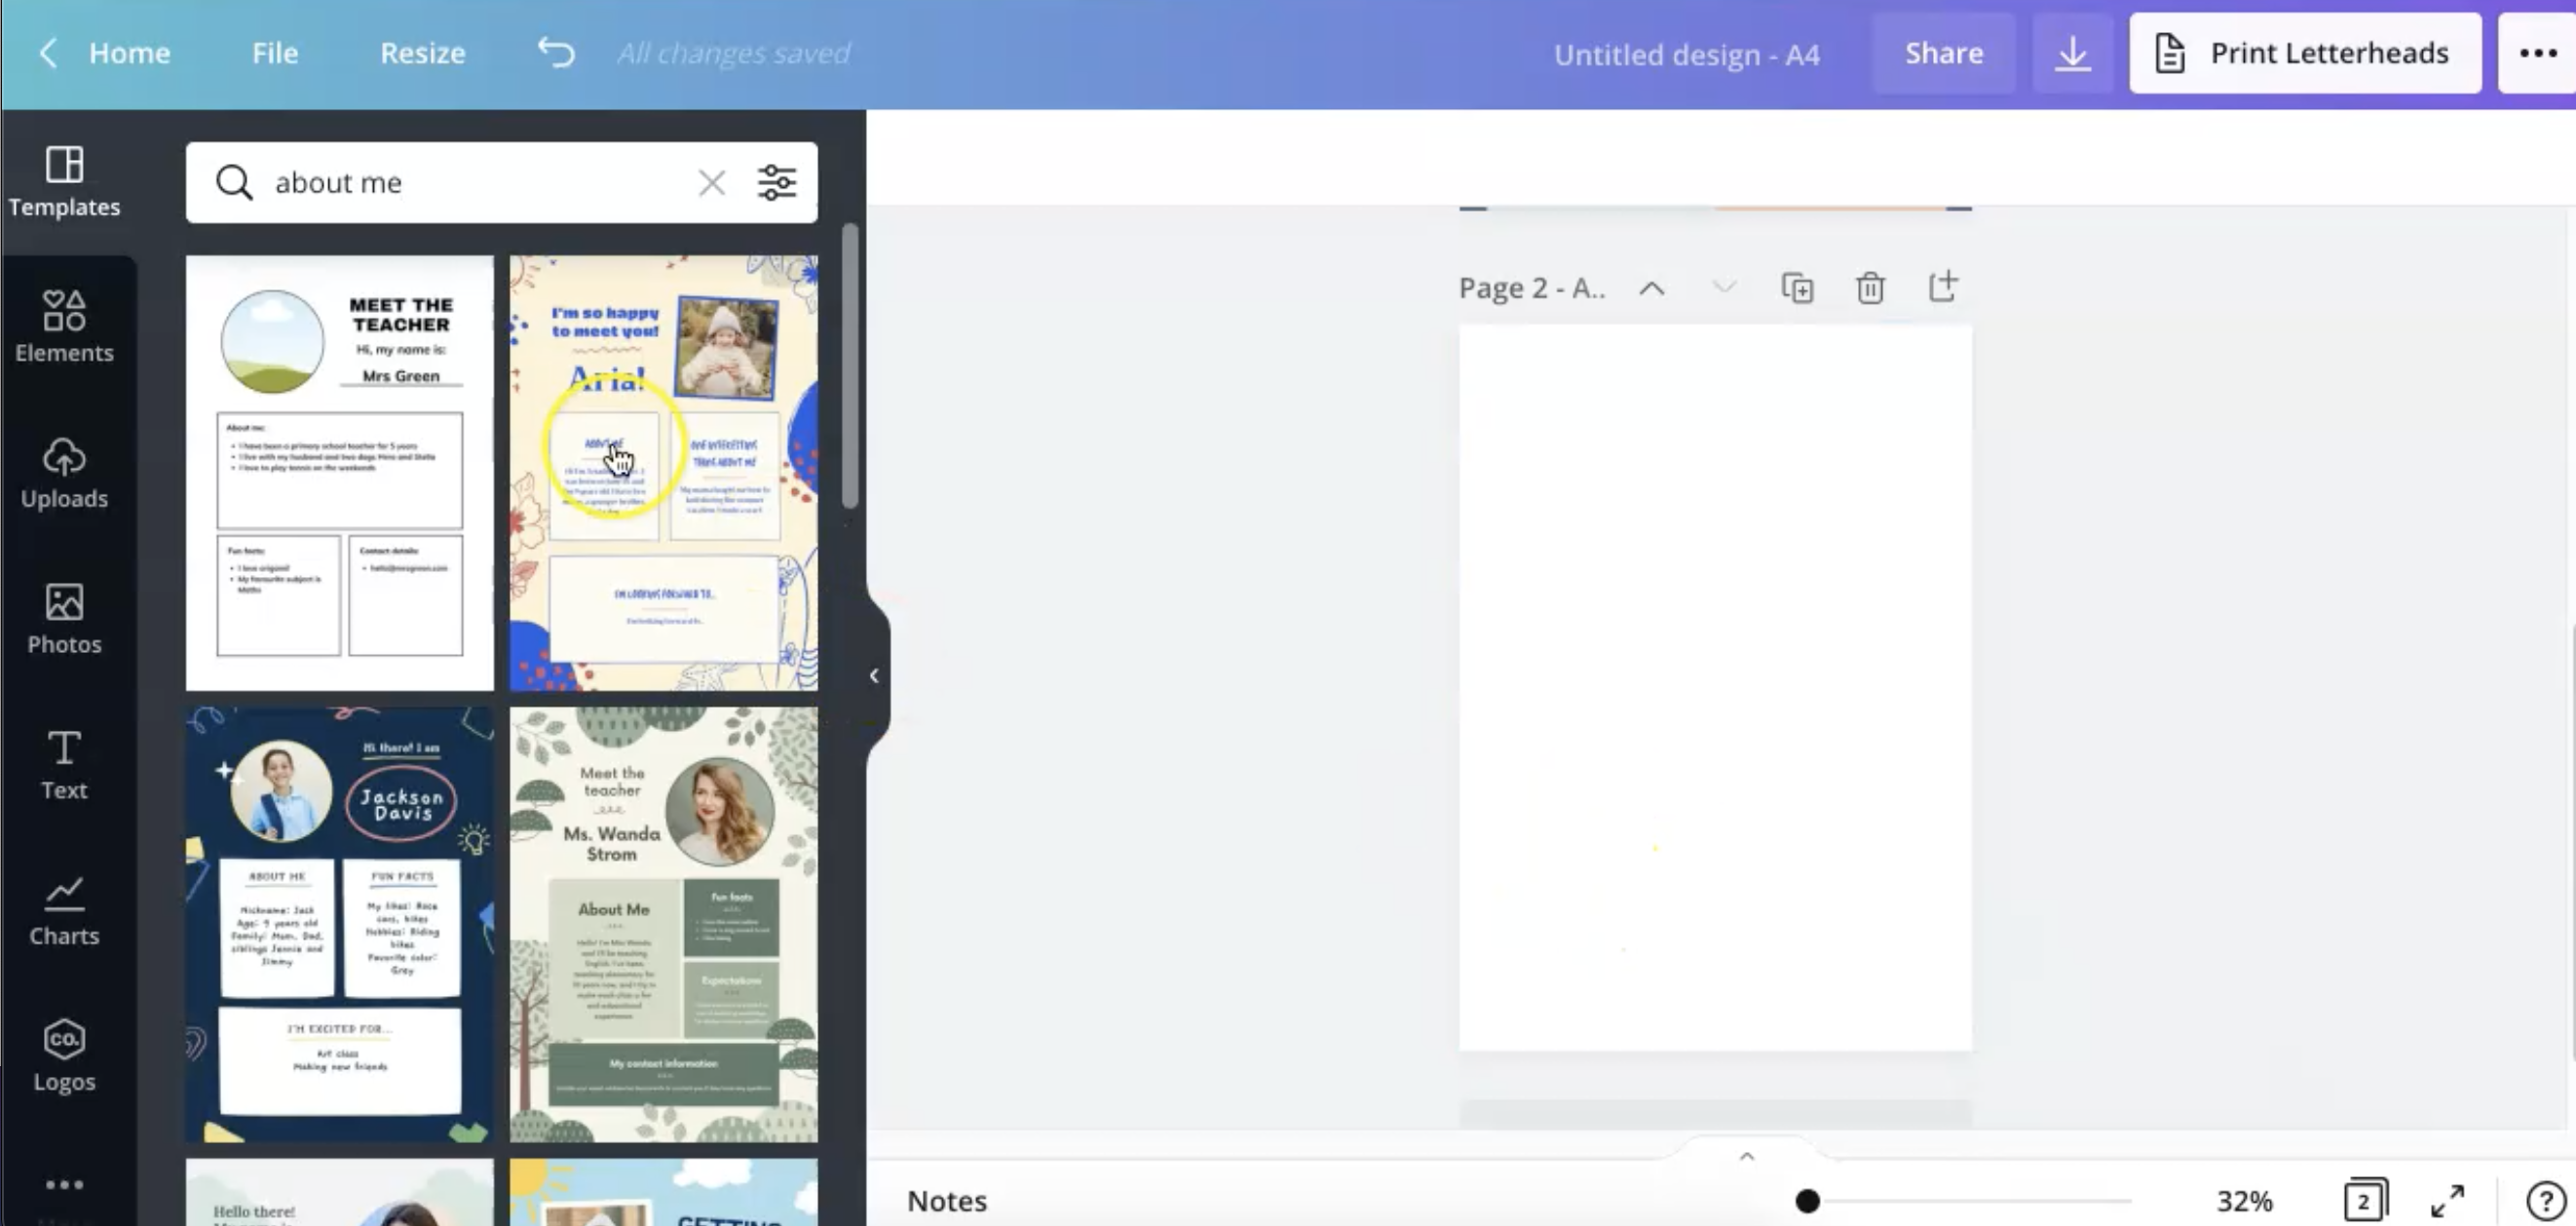Open the File menu
Image resolution: width=2576 pixels, height=1226 pixels.
click(x=275, y=53)
